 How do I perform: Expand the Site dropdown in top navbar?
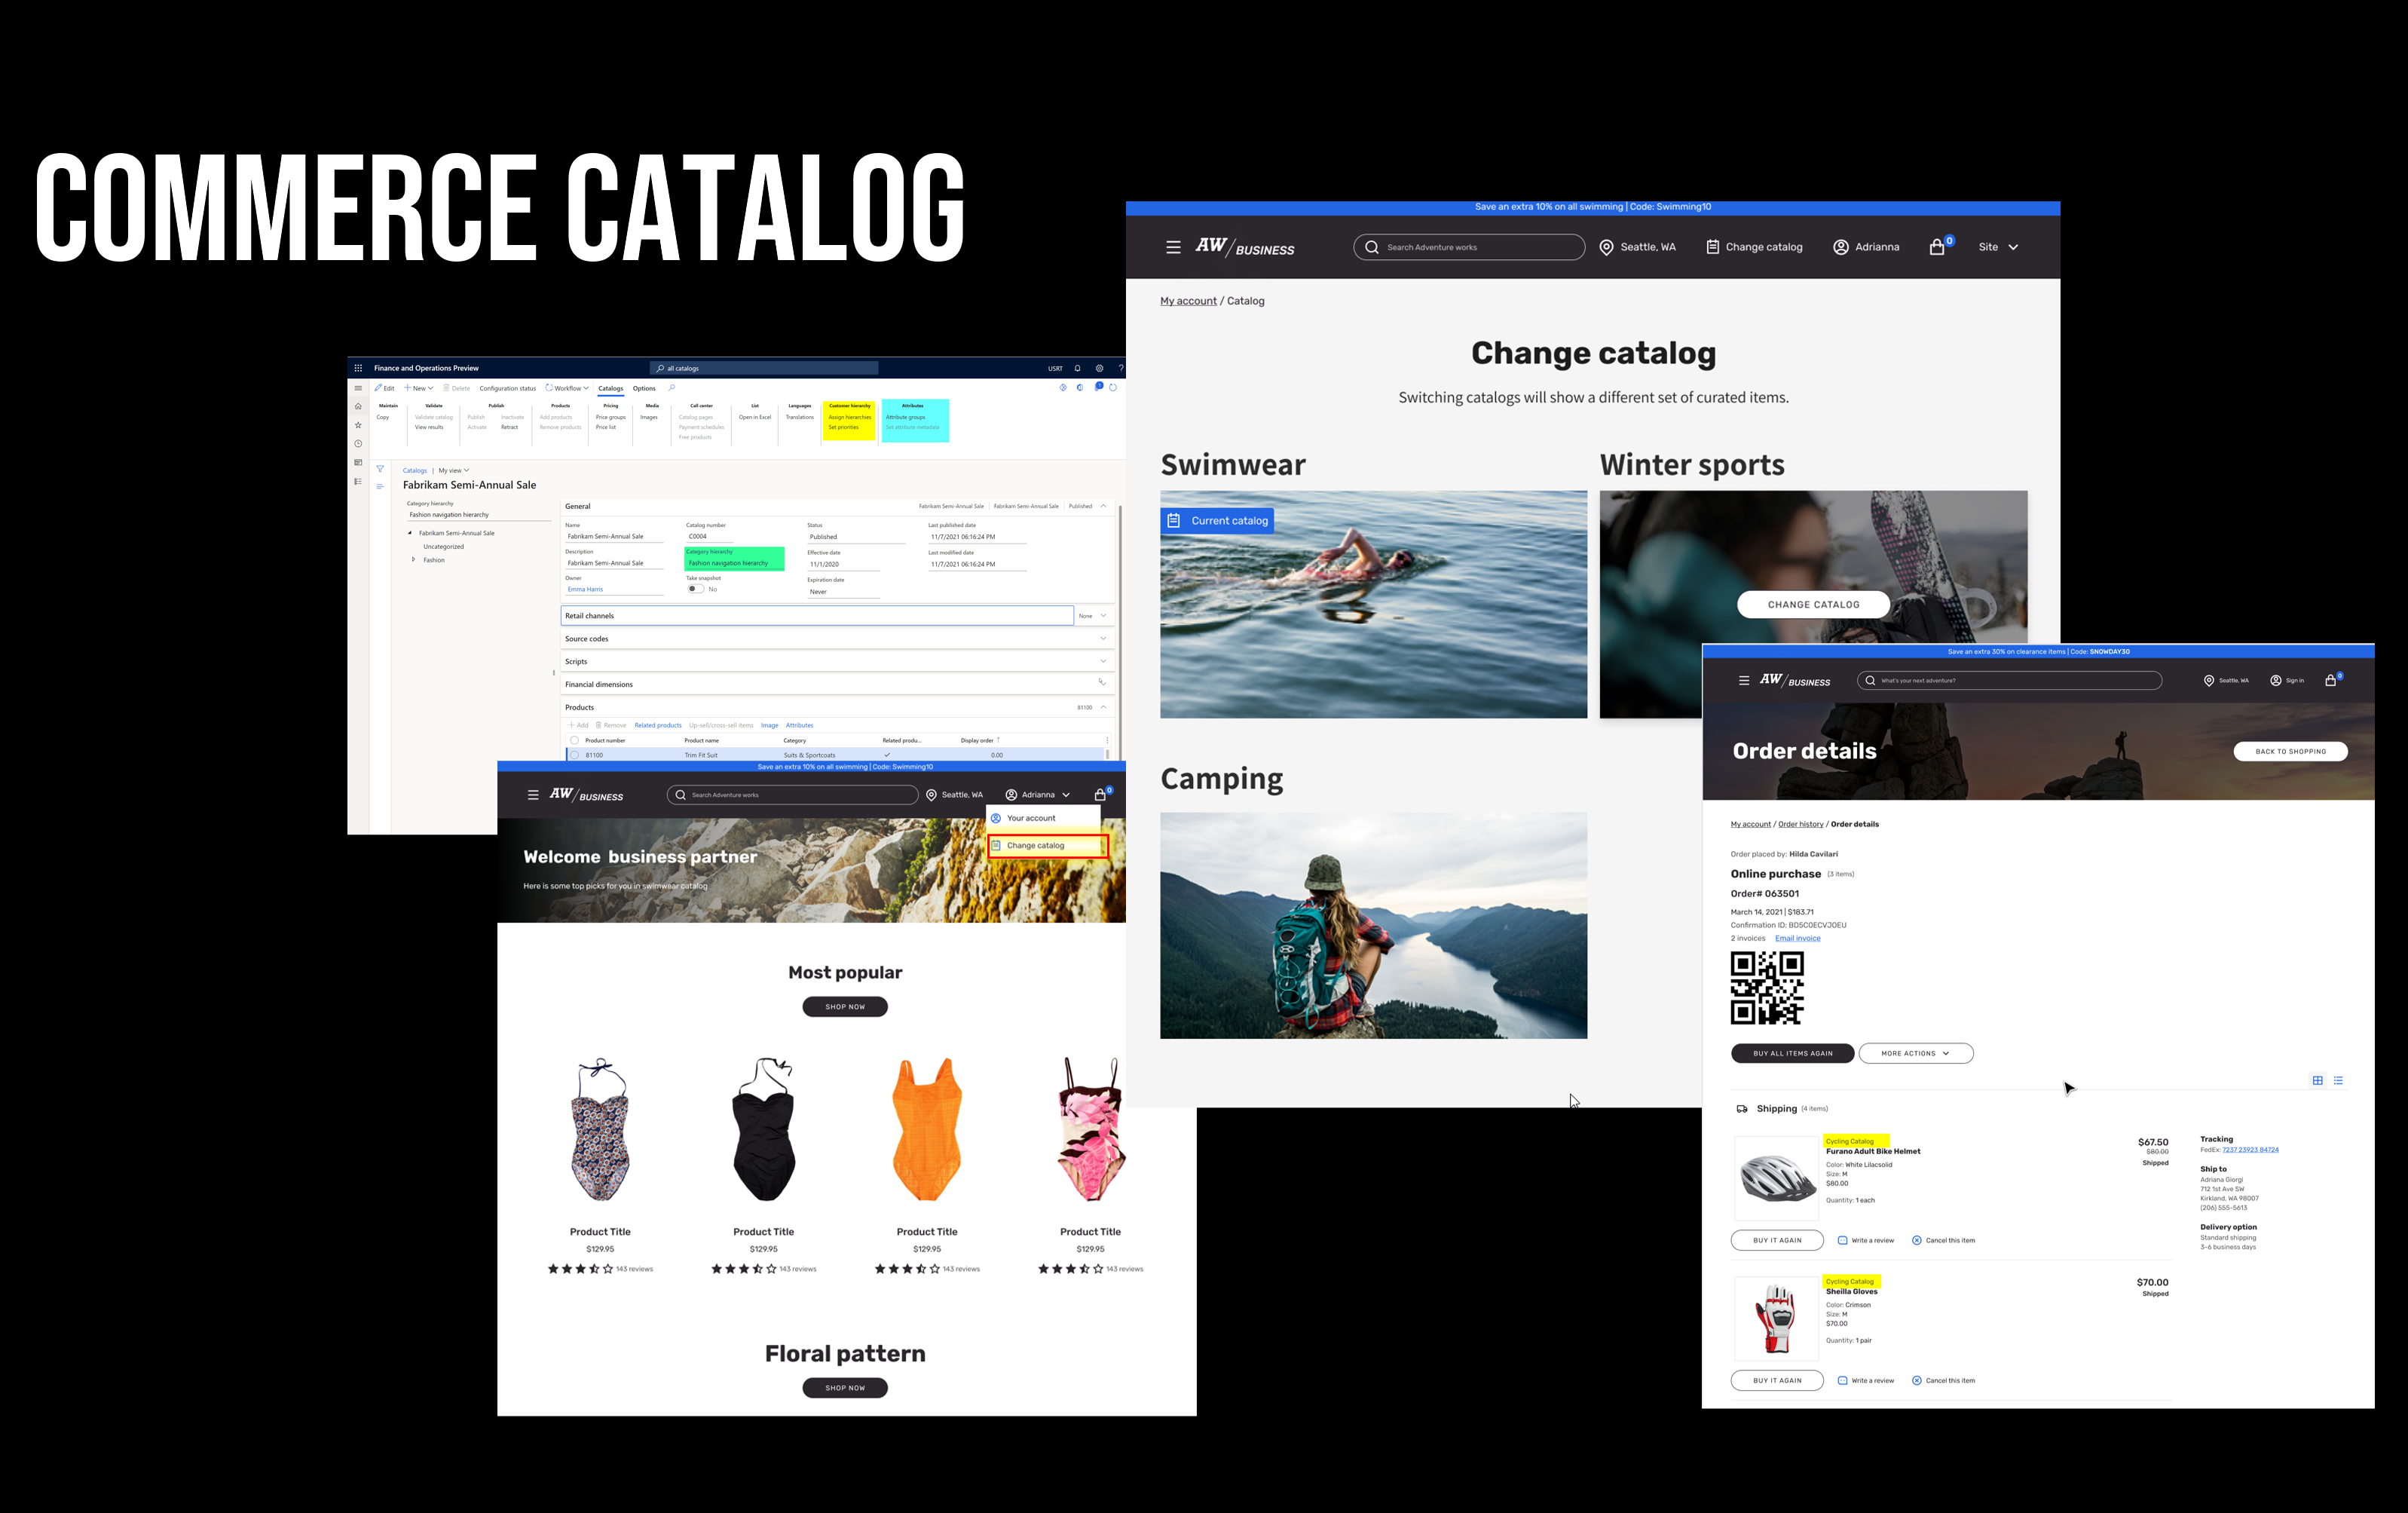coord(2000,247)
